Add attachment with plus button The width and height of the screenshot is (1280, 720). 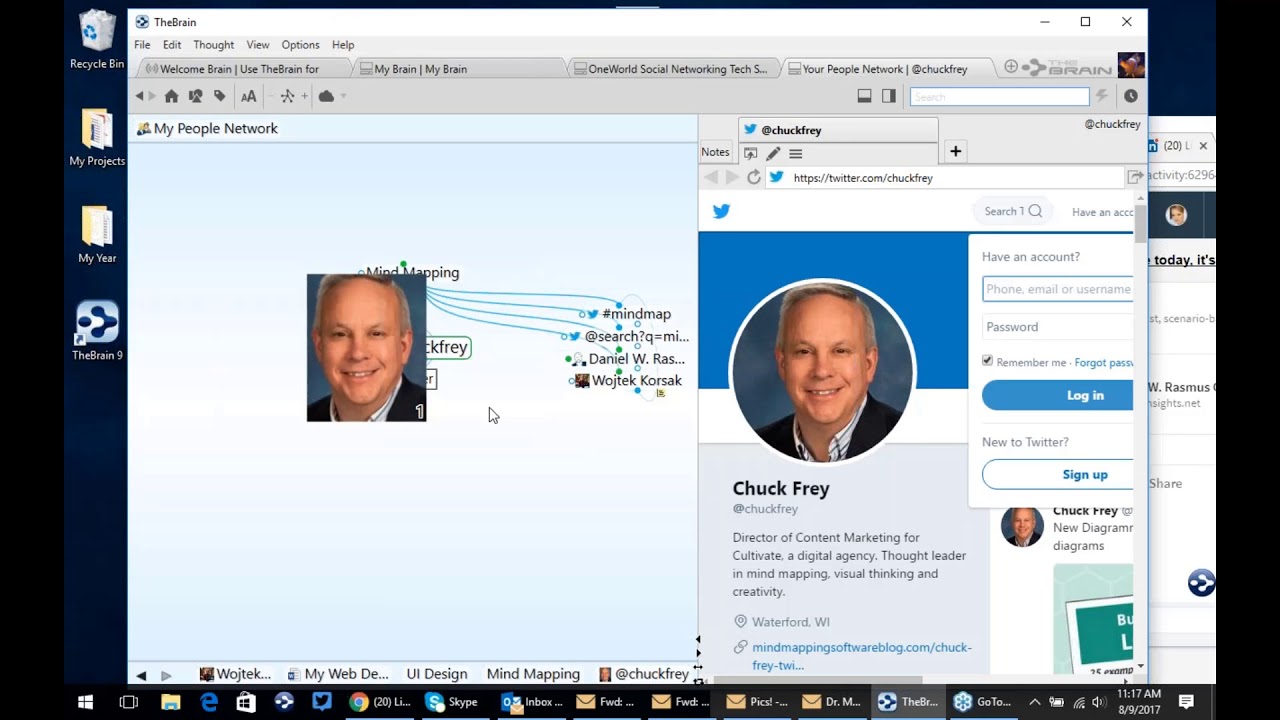955,152
